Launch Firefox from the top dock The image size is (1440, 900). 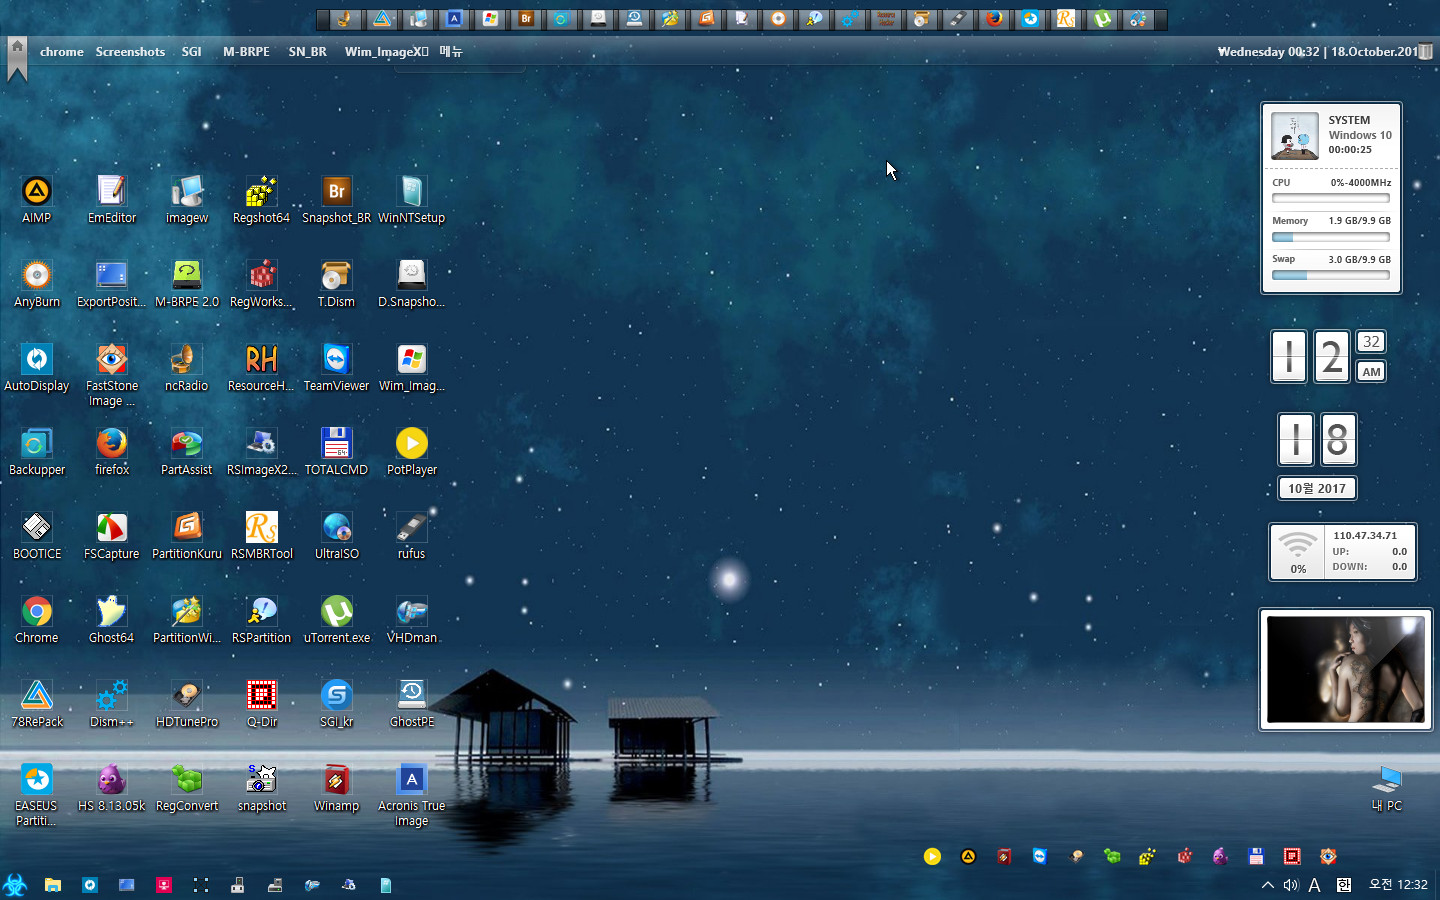[994, 19]
